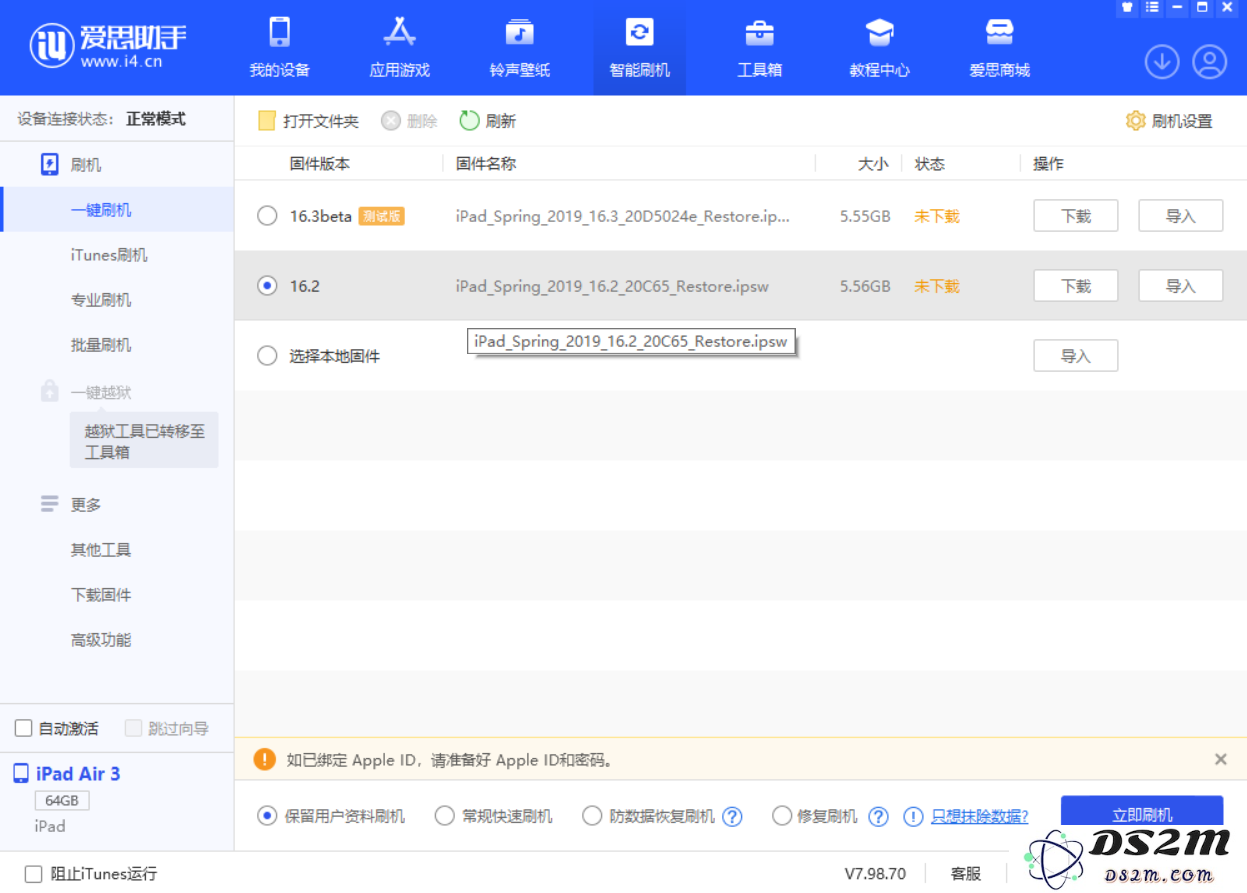
Task: Select the 16.3beta firmware radio button
Action: (x=267, y=216)
